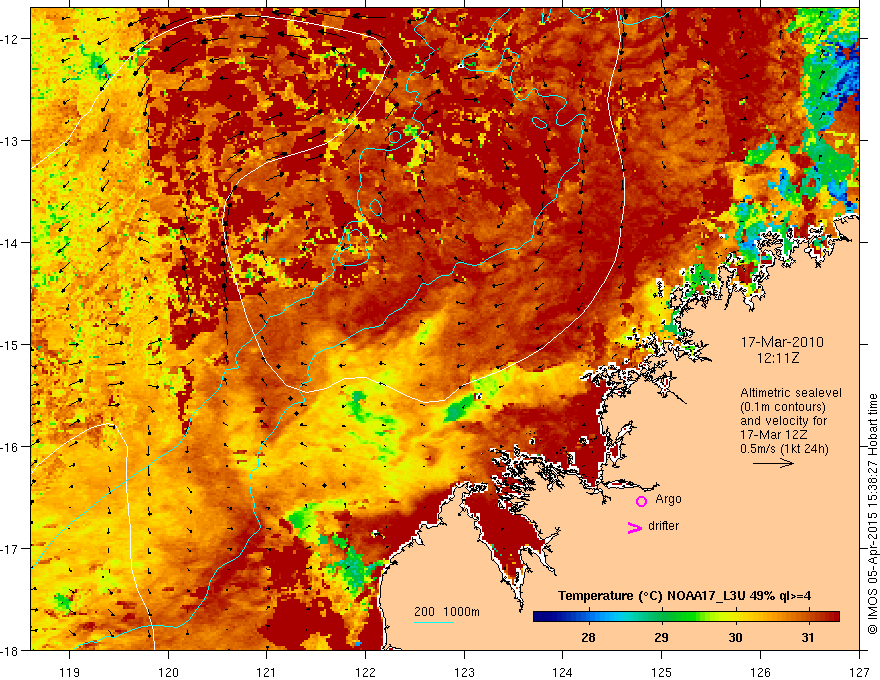Click longitude axis label 125

(662, 672)
